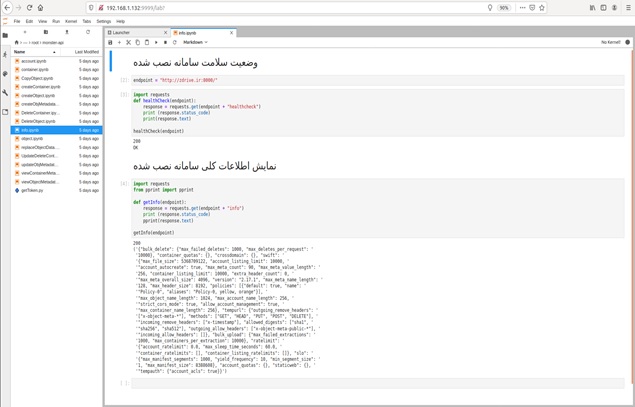635x407 pixels.
Task: Open the Kernel menu
Action: (71, 21)
